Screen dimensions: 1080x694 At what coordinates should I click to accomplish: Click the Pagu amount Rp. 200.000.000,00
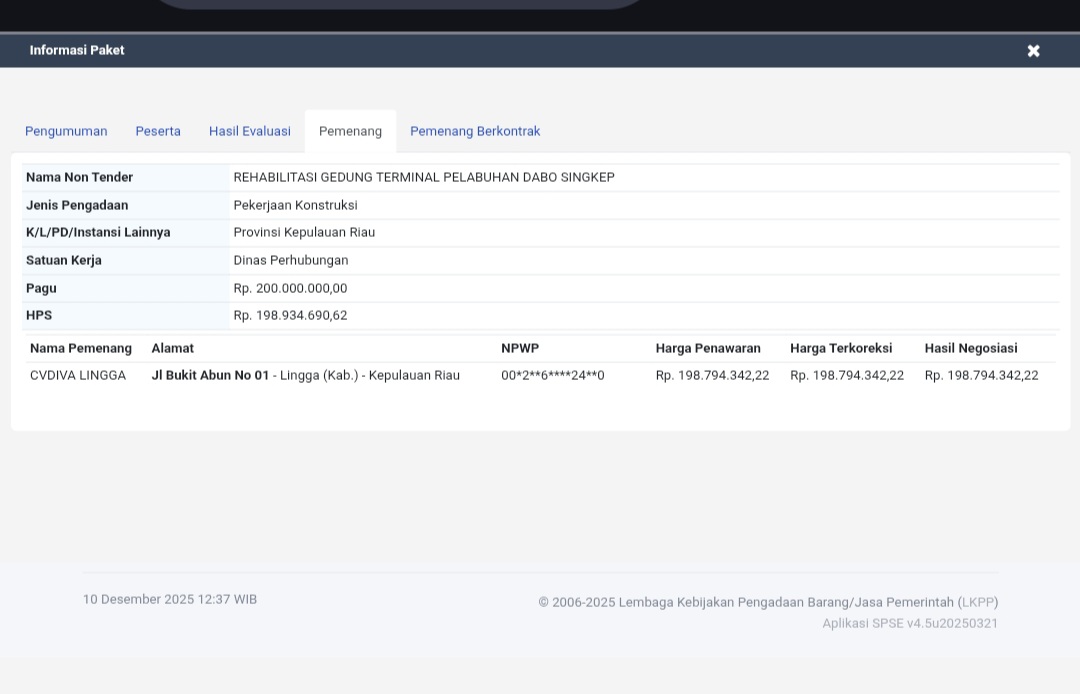(290, 288)
